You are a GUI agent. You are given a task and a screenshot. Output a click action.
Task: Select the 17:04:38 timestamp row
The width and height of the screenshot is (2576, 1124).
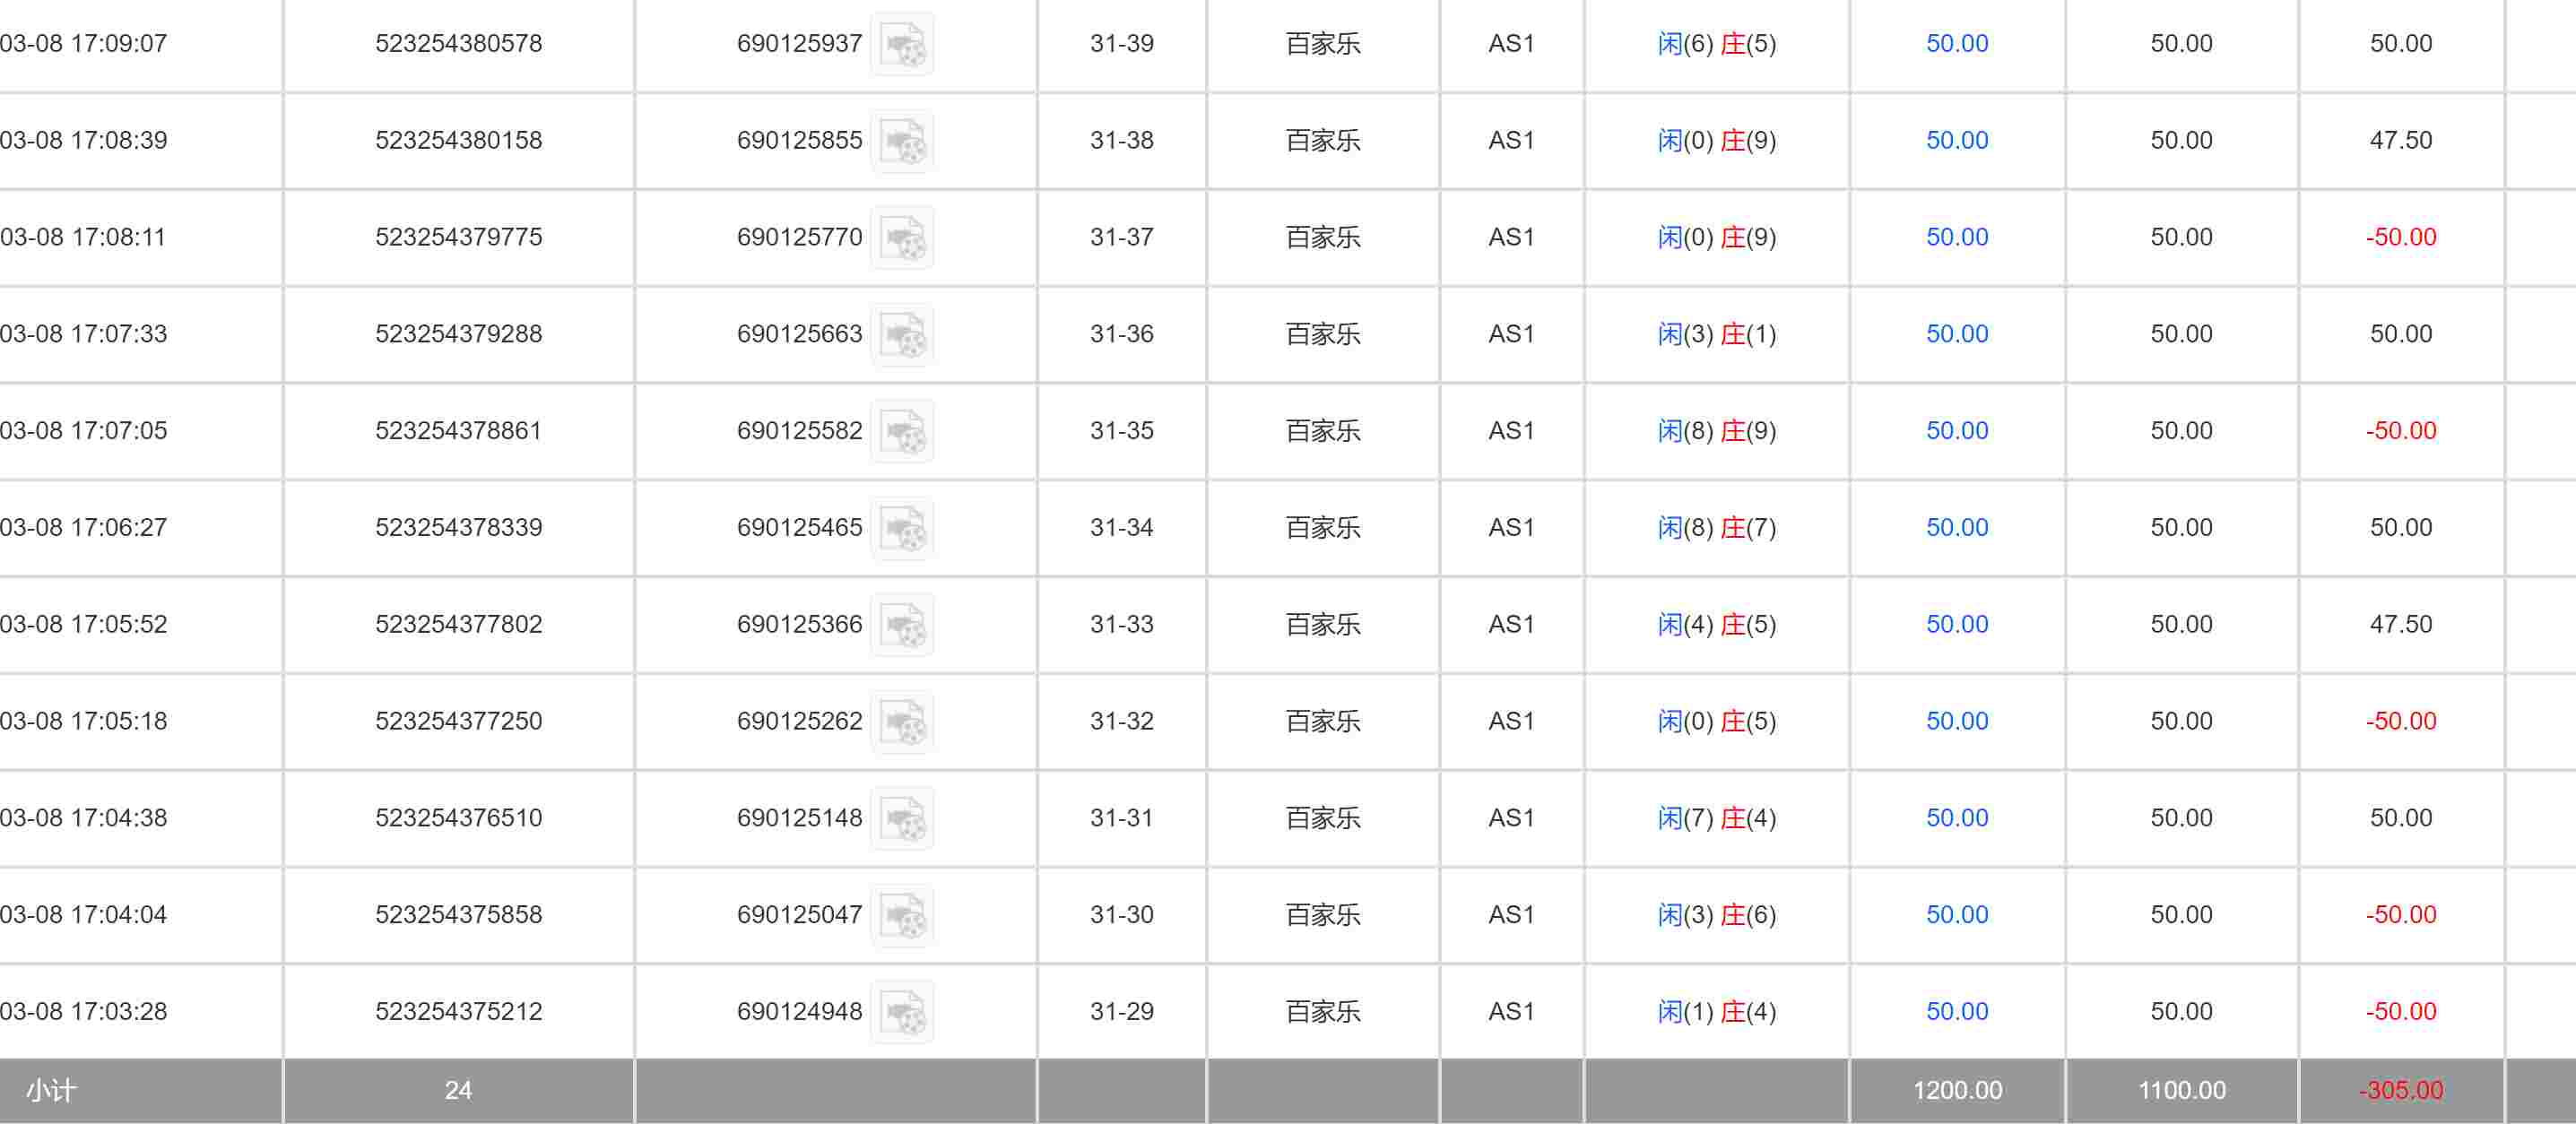84,818
